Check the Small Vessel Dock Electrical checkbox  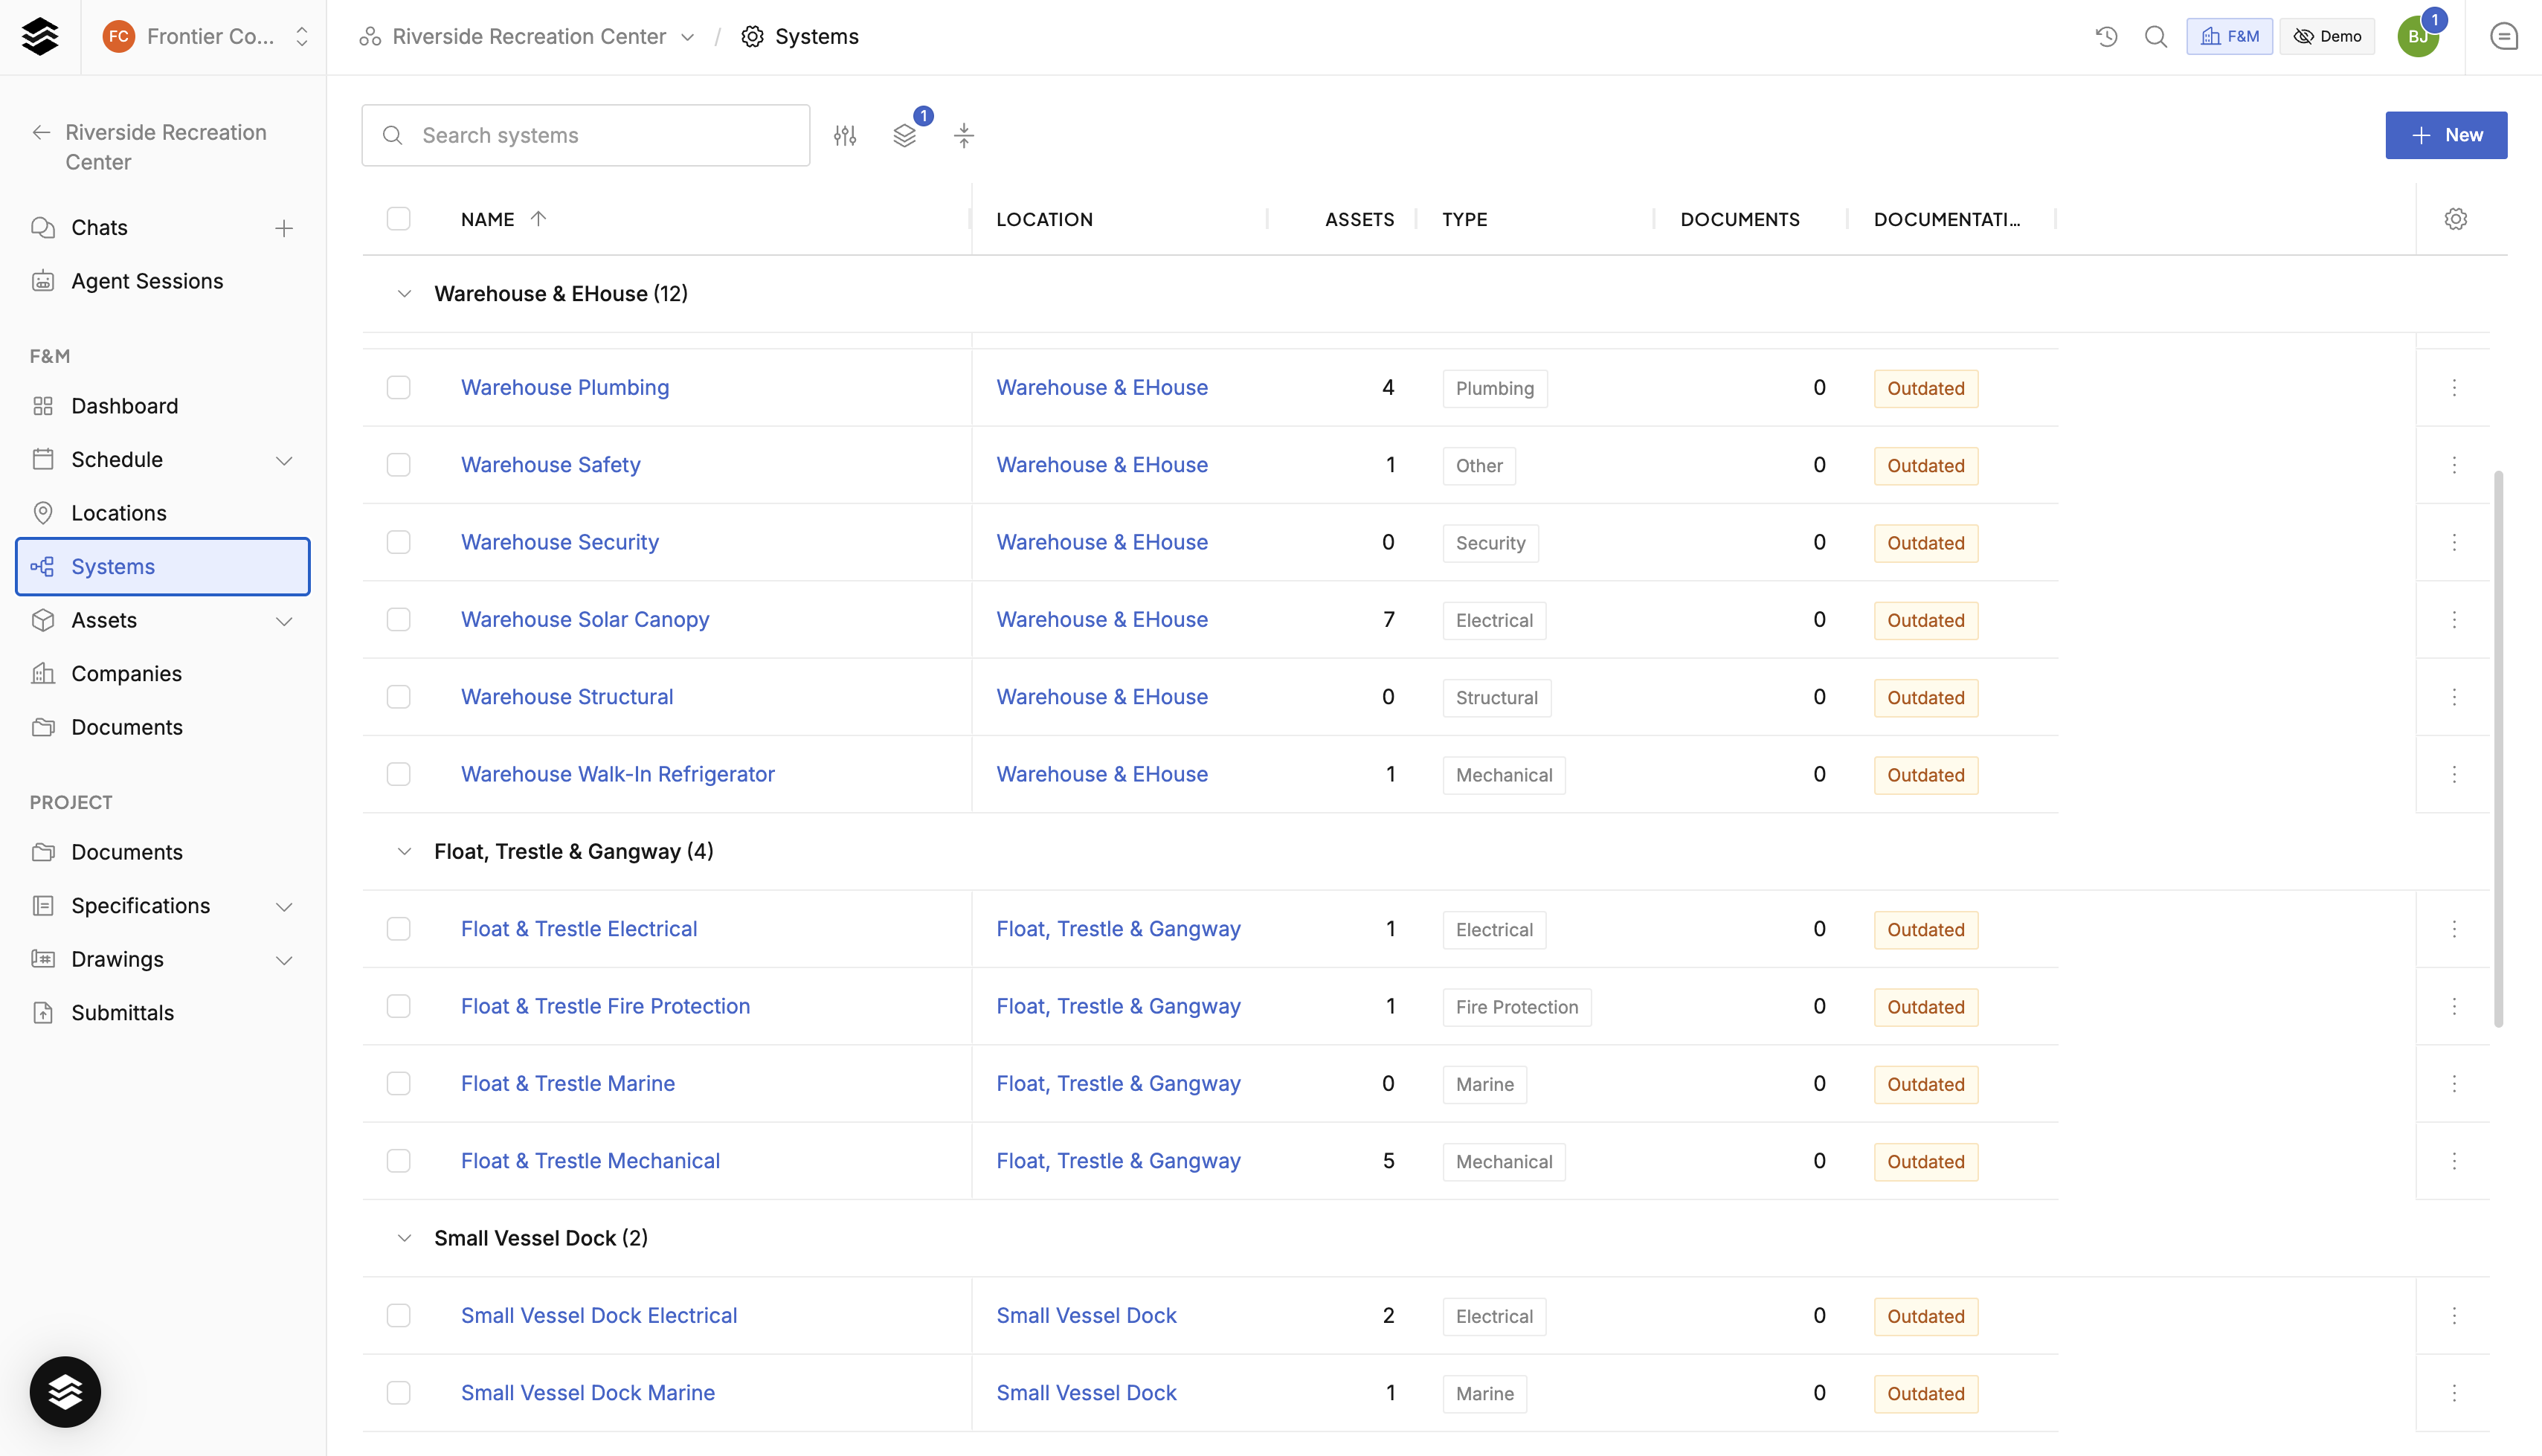(398, 1316)
